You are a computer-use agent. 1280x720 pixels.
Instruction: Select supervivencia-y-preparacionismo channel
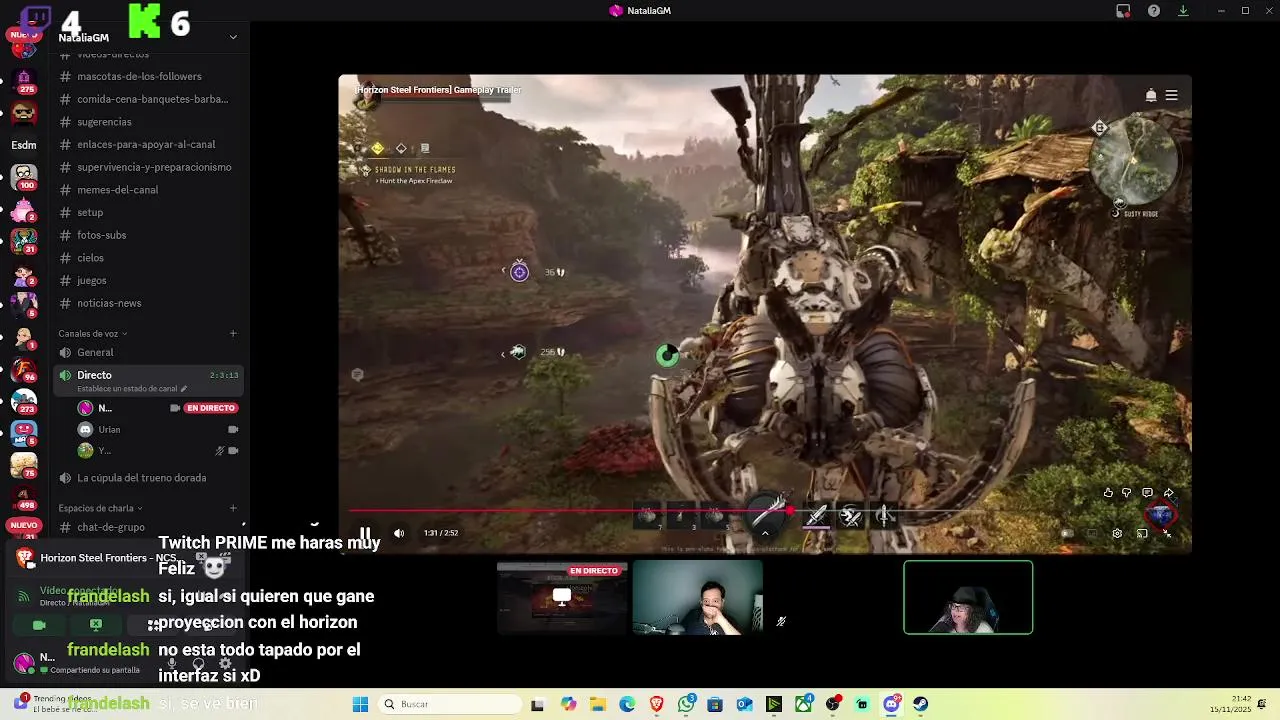150,167
